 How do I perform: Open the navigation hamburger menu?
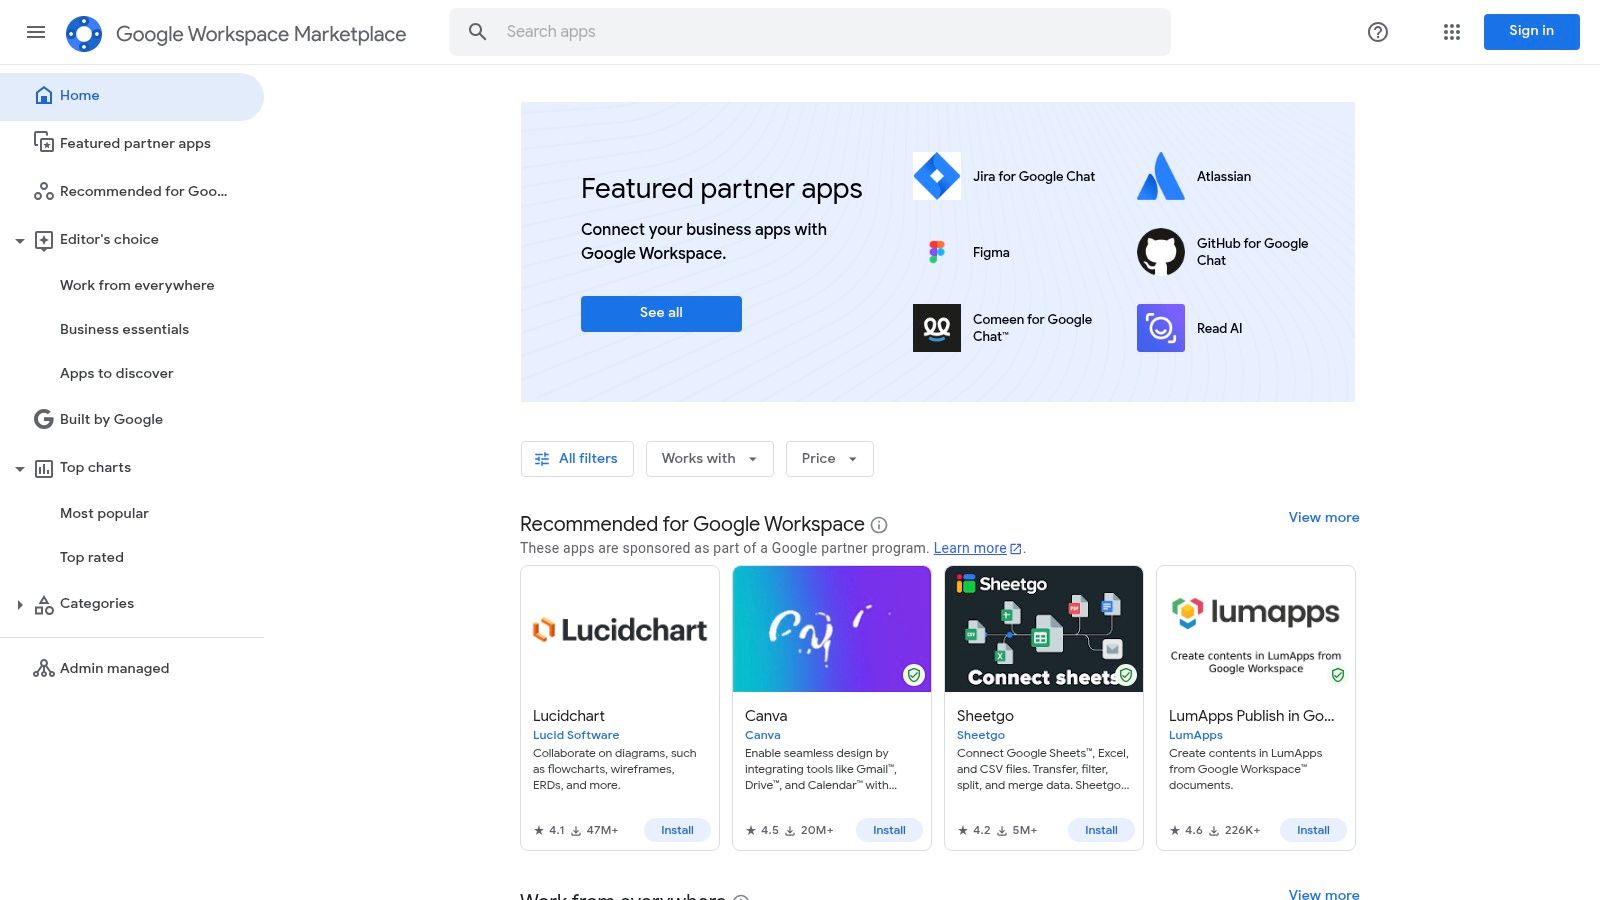tap(36, 32)
